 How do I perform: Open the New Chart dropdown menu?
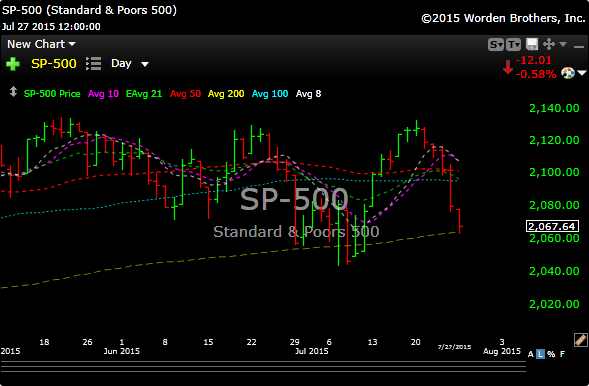point(41,44)
